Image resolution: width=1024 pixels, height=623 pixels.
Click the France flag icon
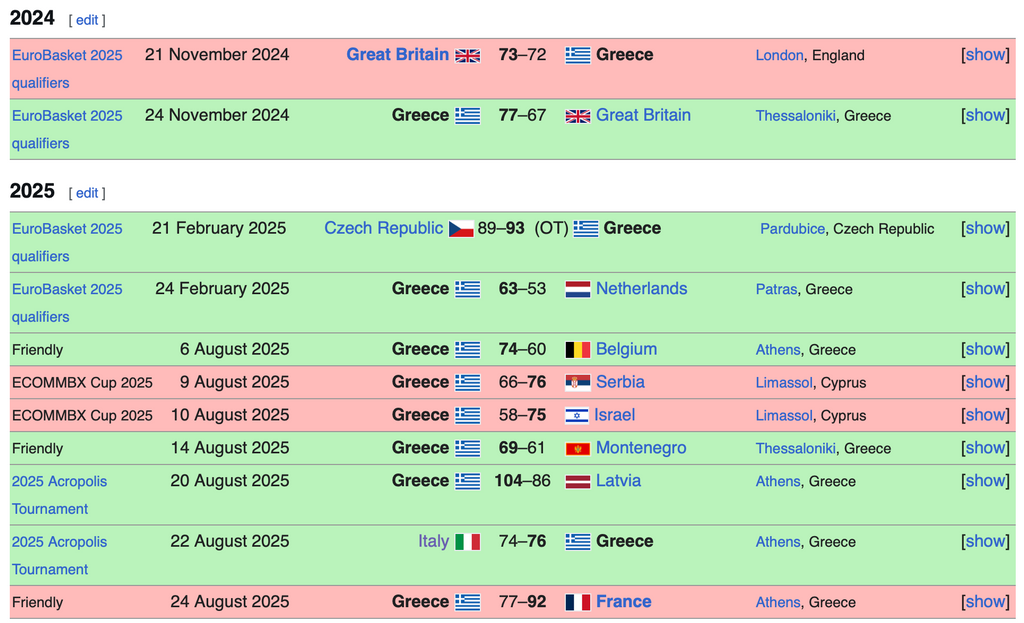pyautogui.click(x=577, y=602)
